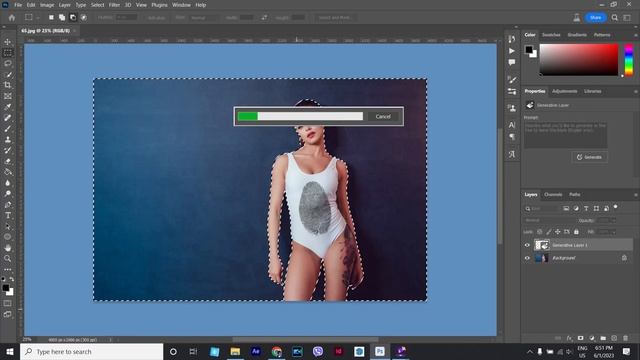Select the Lasso tool
Screen dimensions: 640x360
8,63
